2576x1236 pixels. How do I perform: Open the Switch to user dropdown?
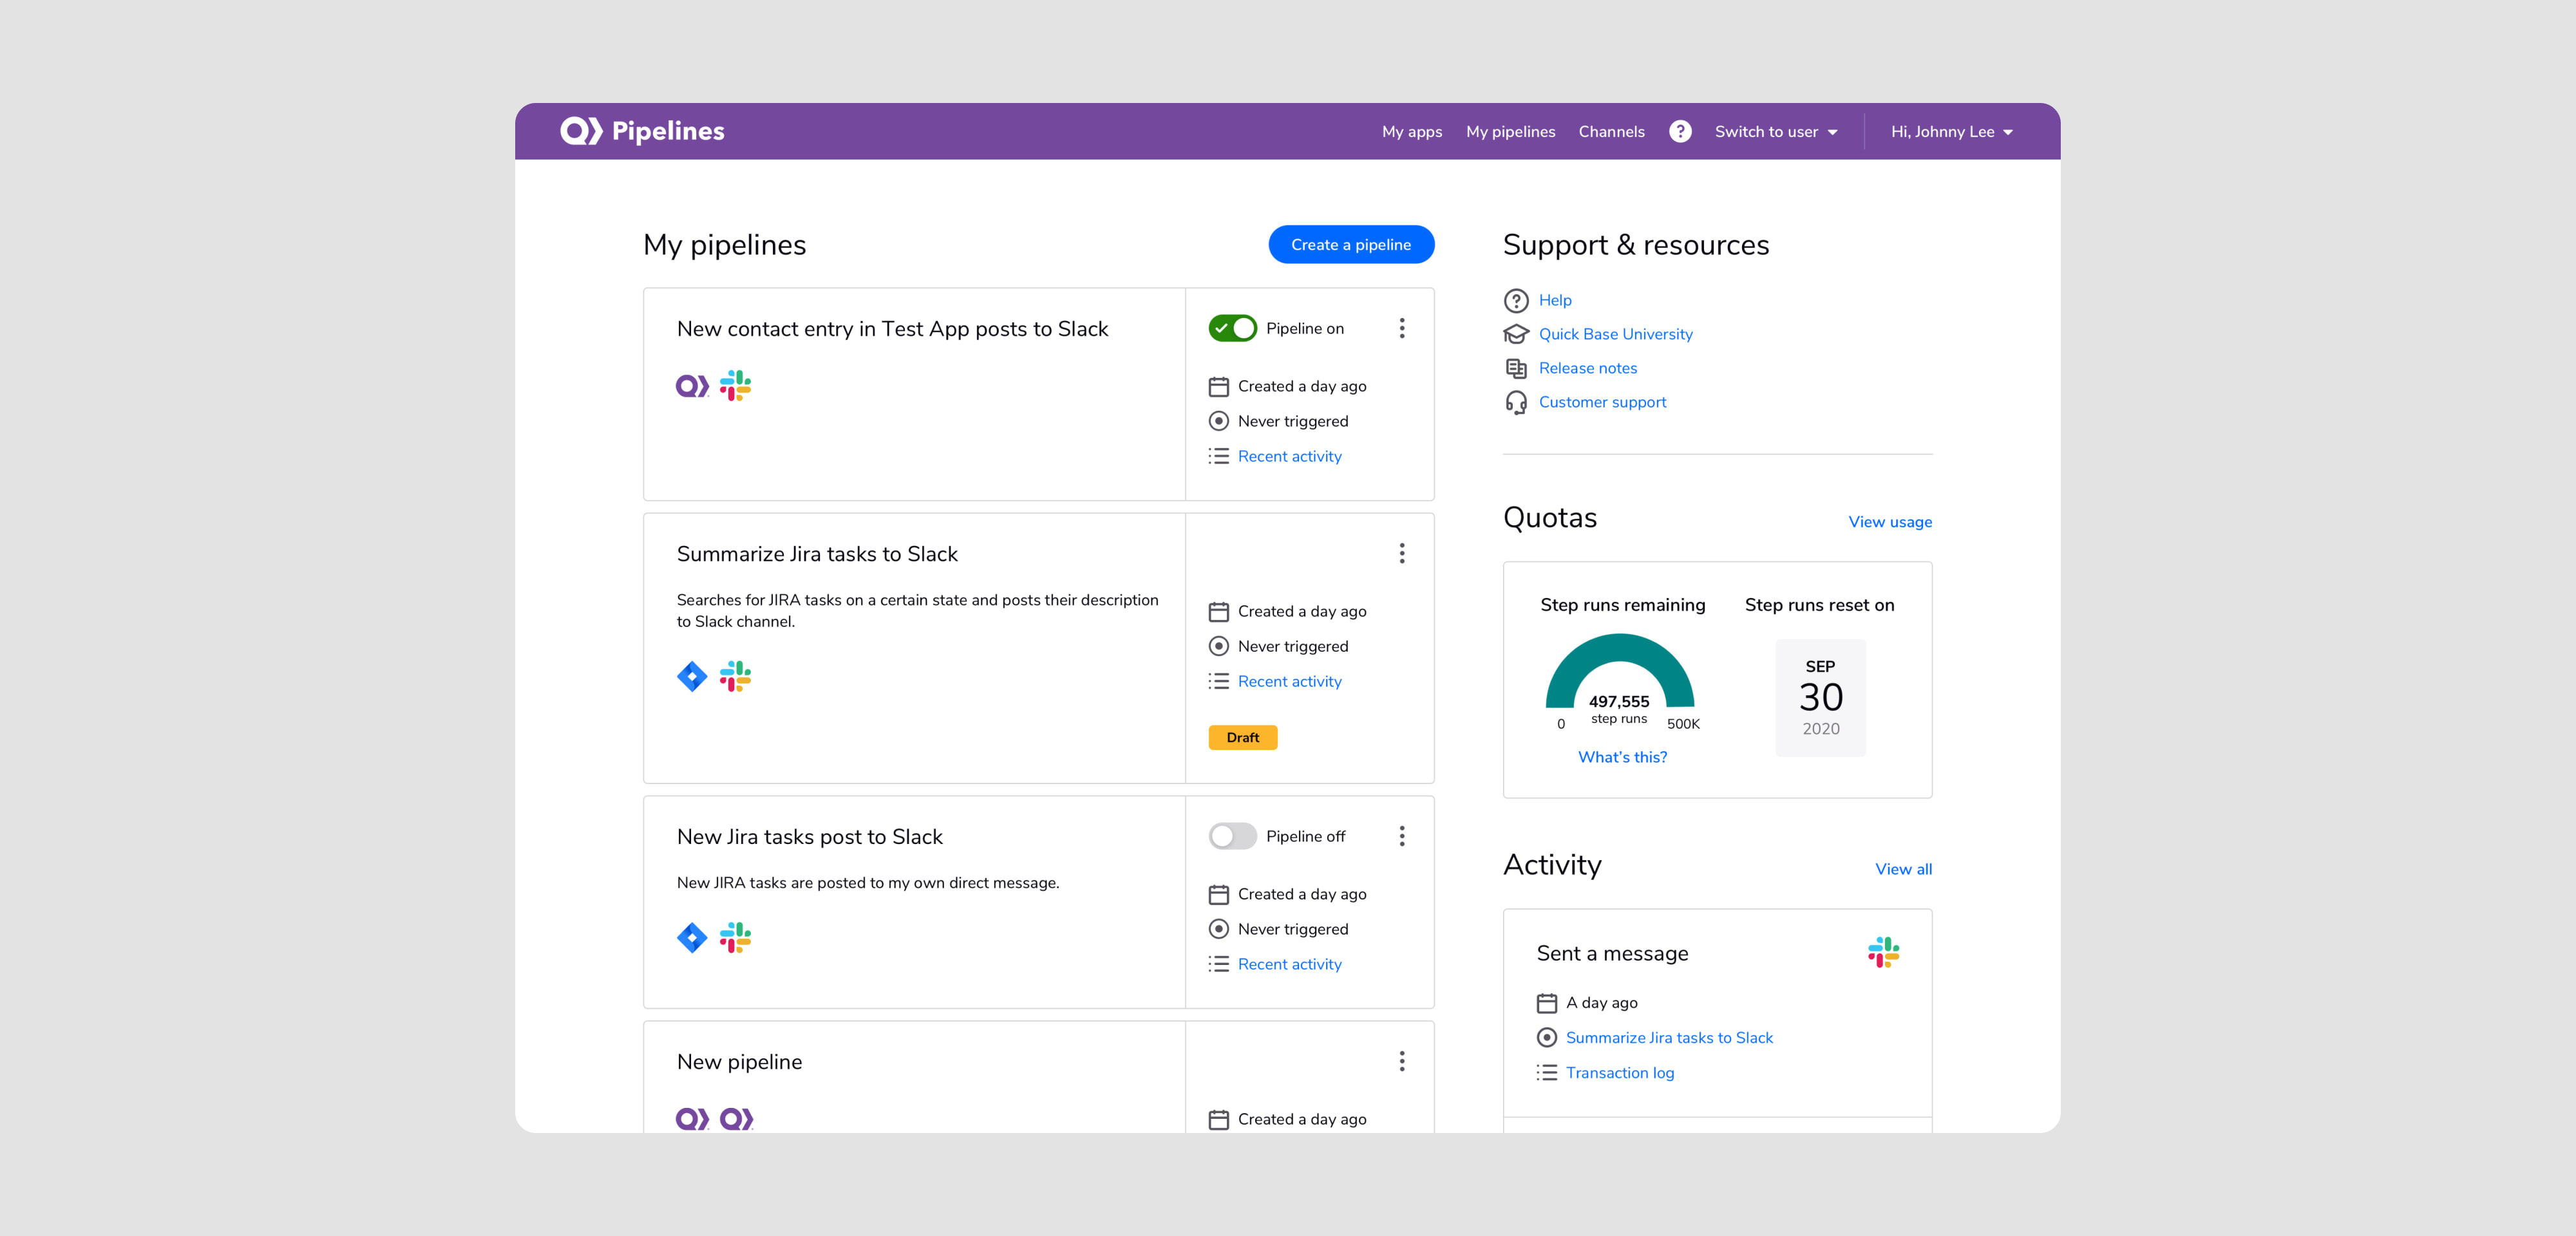pyautogui.click(x=1774, y=131)
